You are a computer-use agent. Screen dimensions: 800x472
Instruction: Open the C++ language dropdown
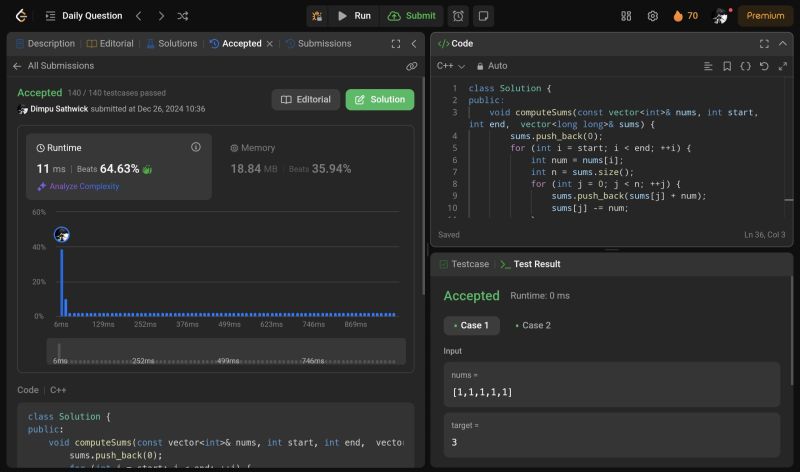[451, 66]
